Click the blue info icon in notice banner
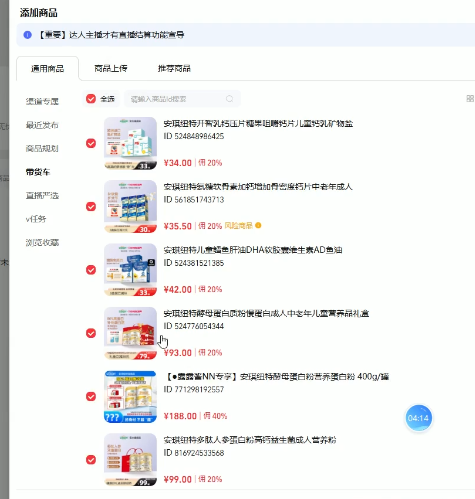The image size is (475, 499). click(28, 35)
